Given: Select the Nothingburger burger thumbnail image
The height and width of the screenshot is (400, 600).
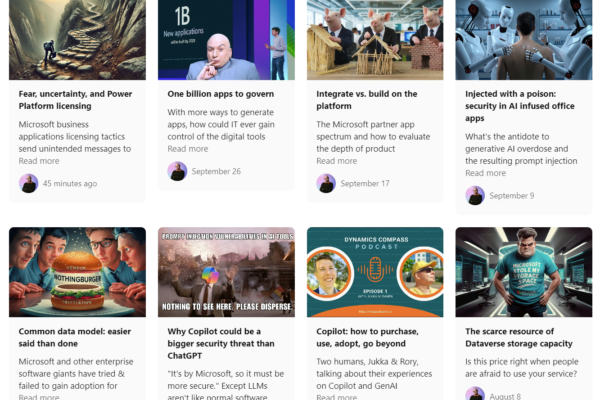Looking at the screenshot, I should click(77, 272).
